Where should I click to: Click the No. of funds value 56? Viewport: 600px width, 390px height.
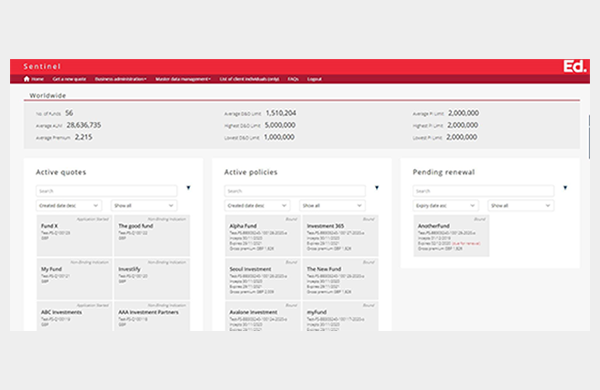pyautogui.click(x=69, y=113)
